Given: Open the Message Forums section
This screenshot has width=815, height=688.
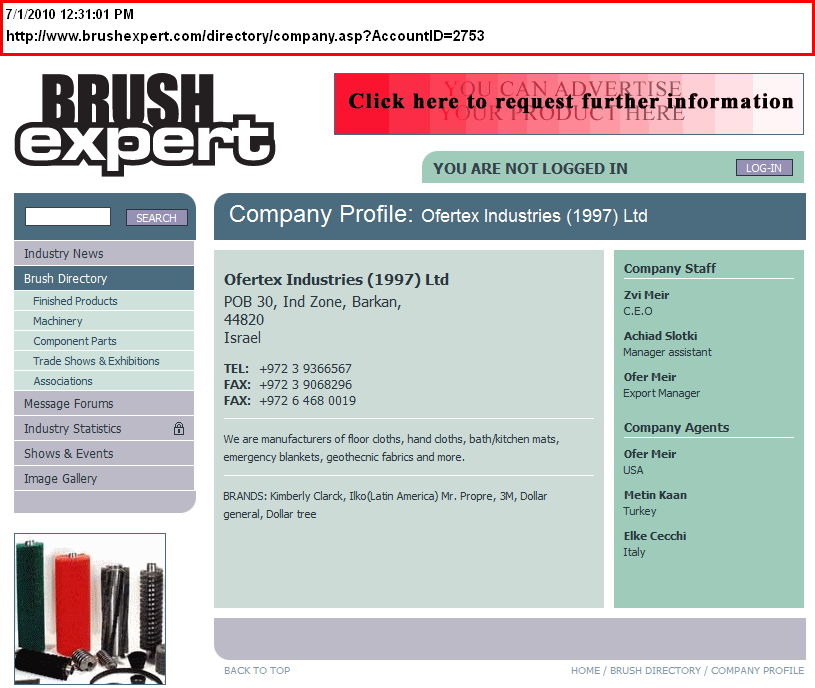Looking at the screenshot, I should tap(69, 404).
